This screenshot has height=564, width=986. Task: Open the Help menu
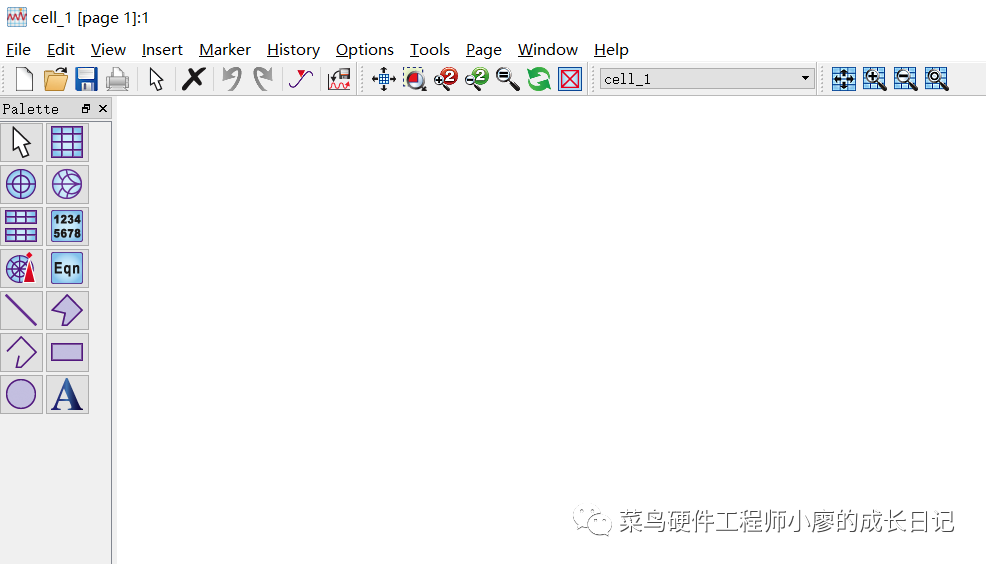tap(611, 50)
